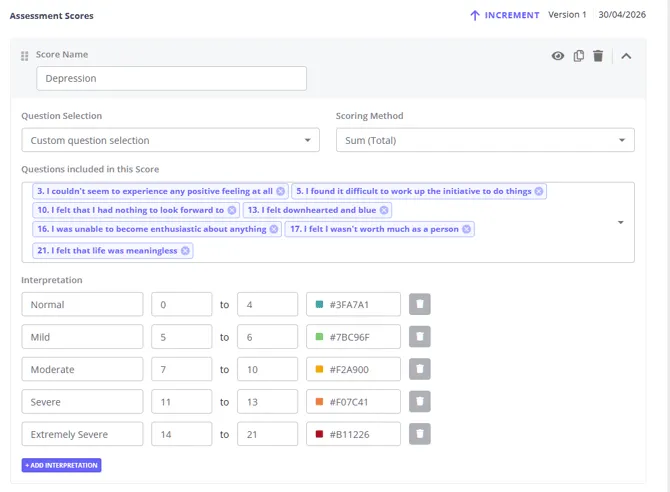
Task: Click the Moderate interpretation label field
Action: [x=82, y=369]
